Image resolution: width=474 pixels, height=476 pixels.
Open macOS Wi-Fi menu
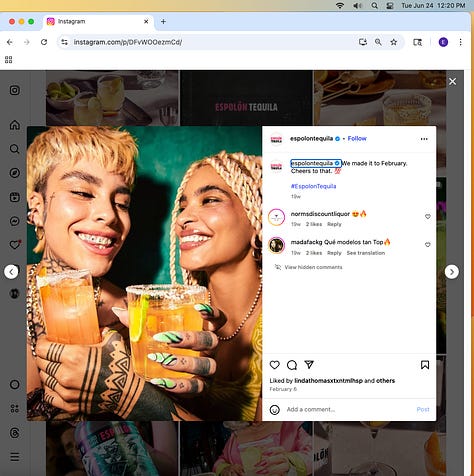pos(340,5)
